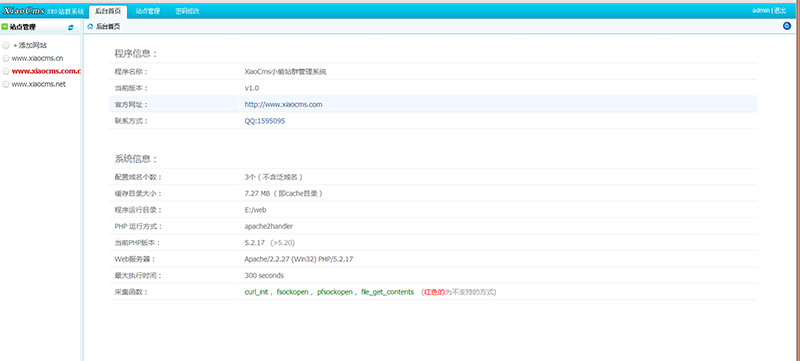The width and height of the screenshot is (800, 361).
Task: Click the 程序名称 row label
Action: pyautogui.click(x=131, y=72)
